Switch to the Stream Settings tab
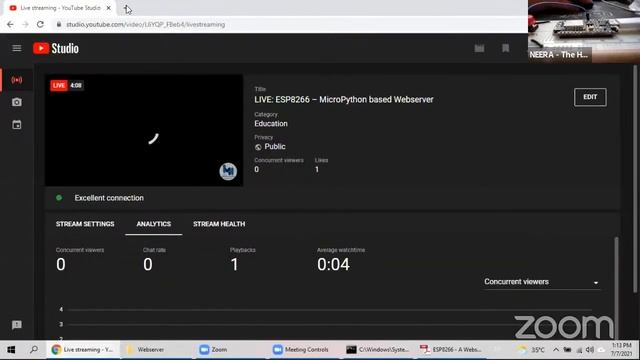The image size is (640, 360). (85, 224)
